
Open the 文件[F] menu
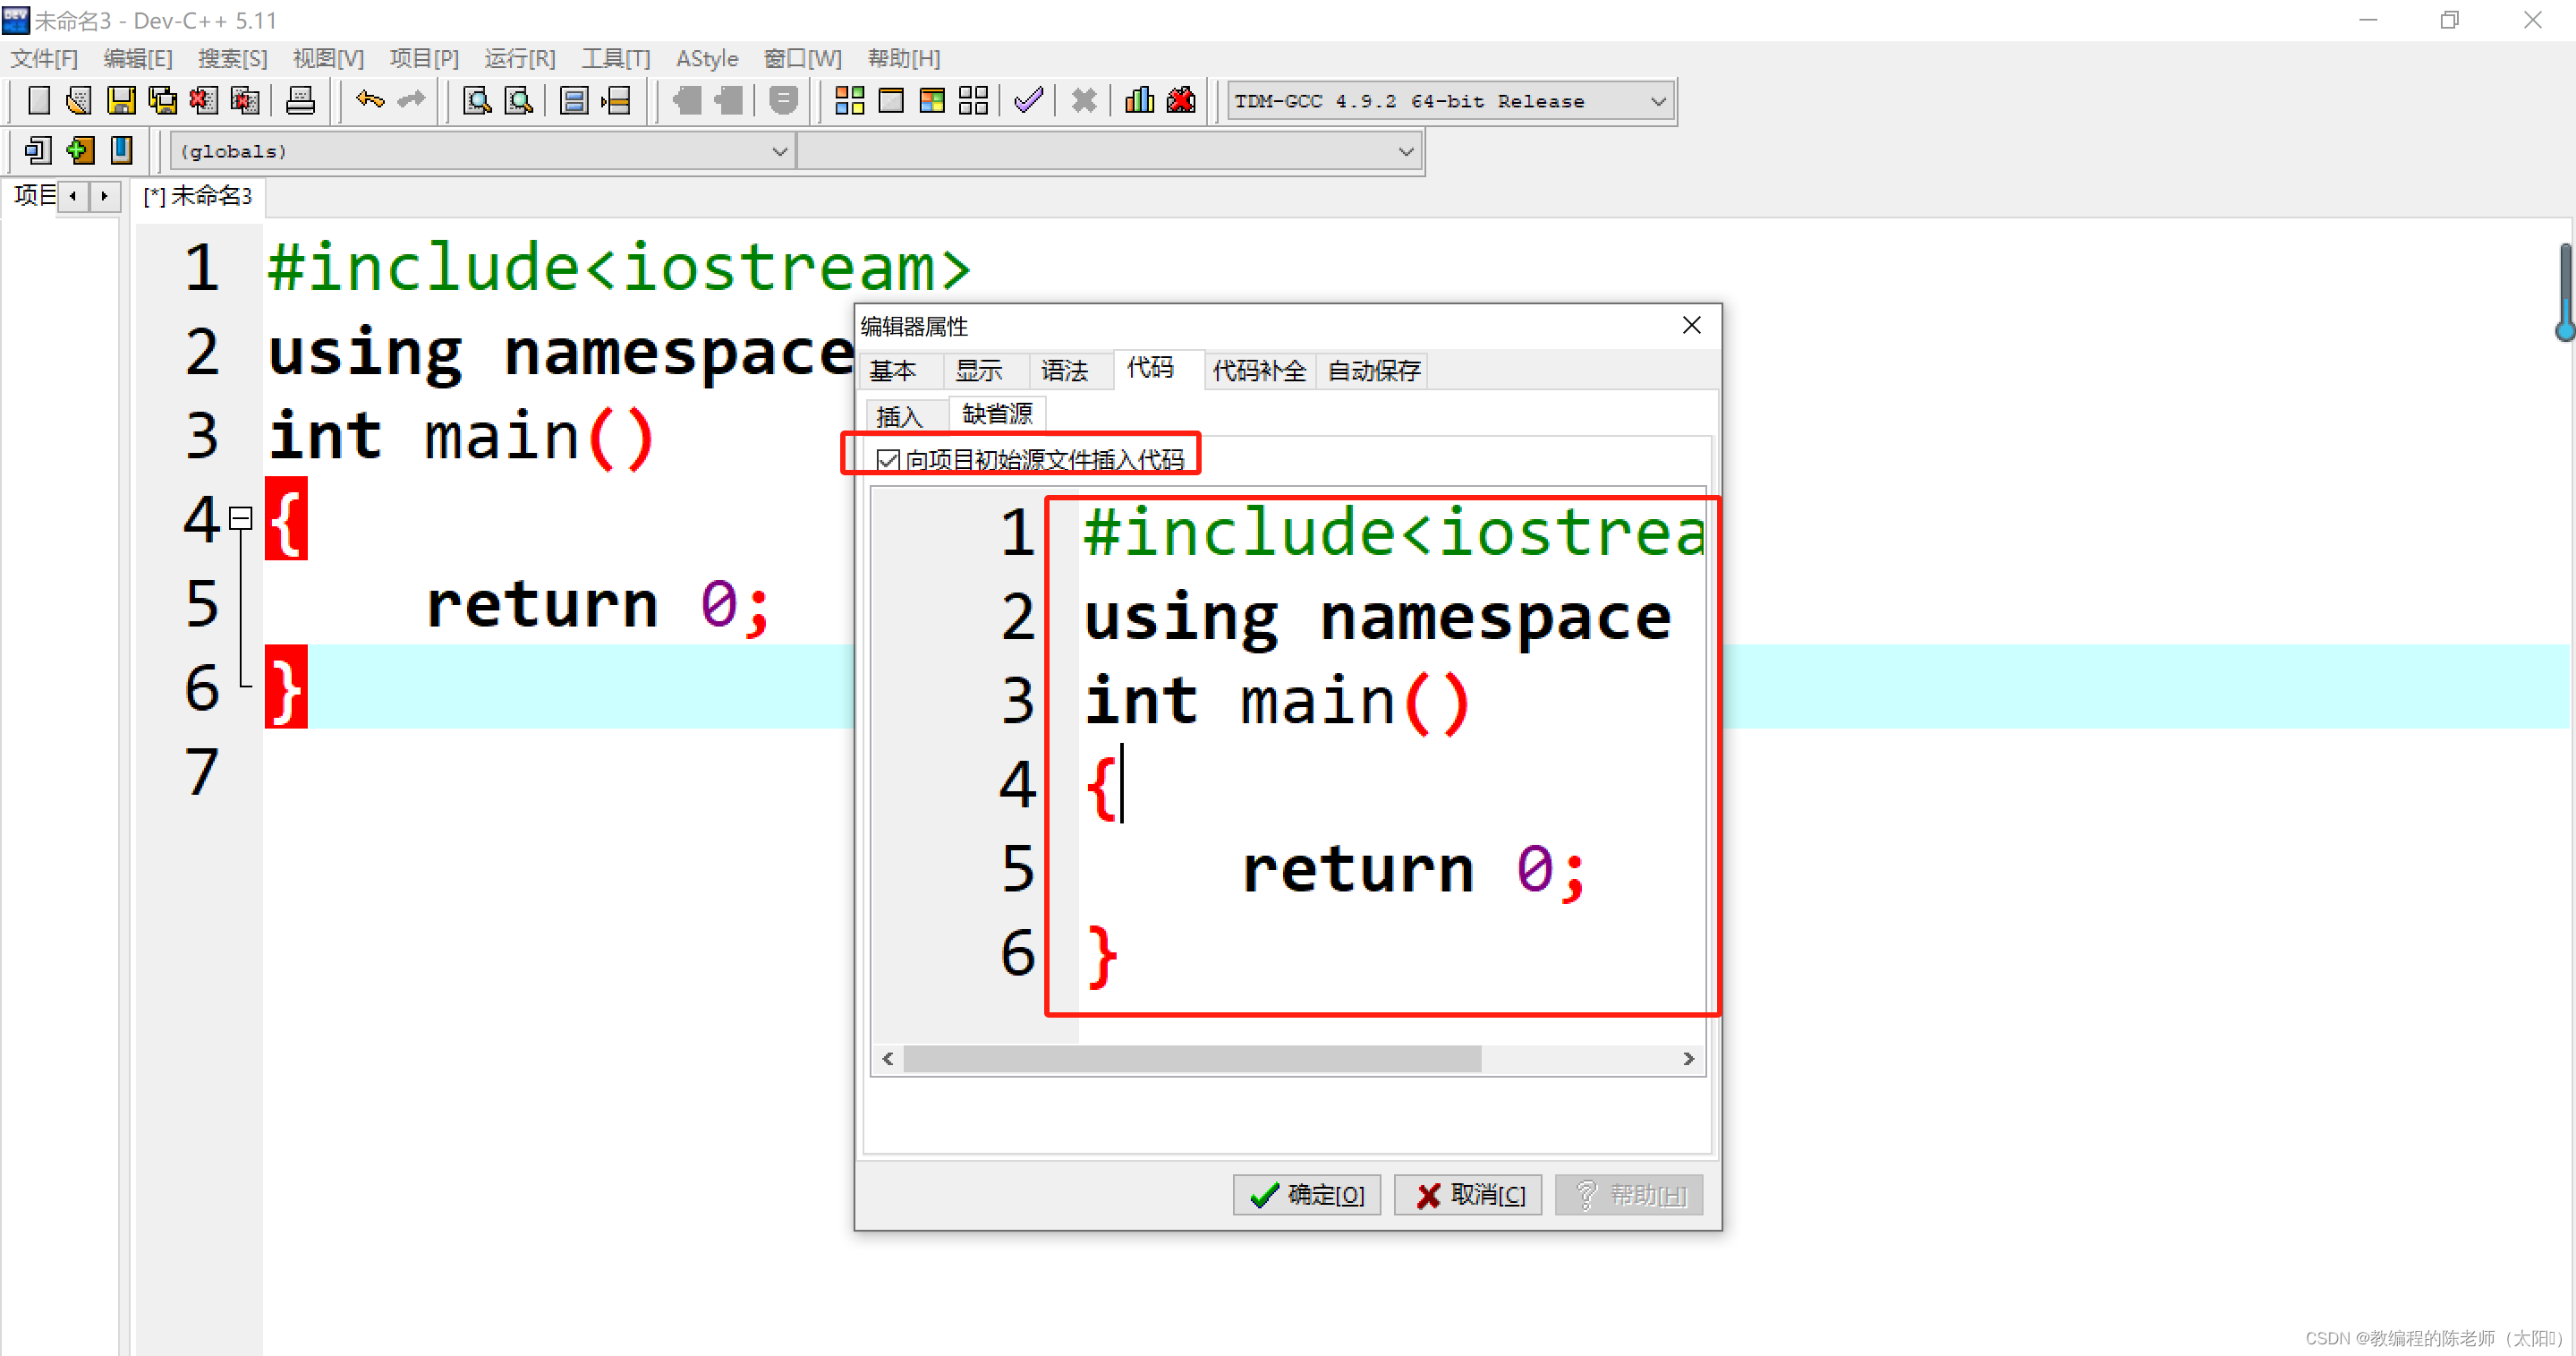(44, 59)
